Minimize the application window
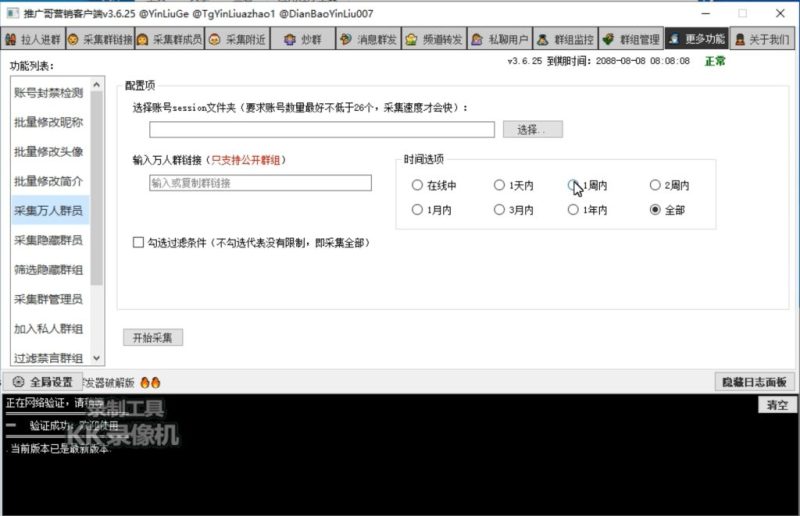This screenshot has width=800, height=516. (x=706, y=13)
